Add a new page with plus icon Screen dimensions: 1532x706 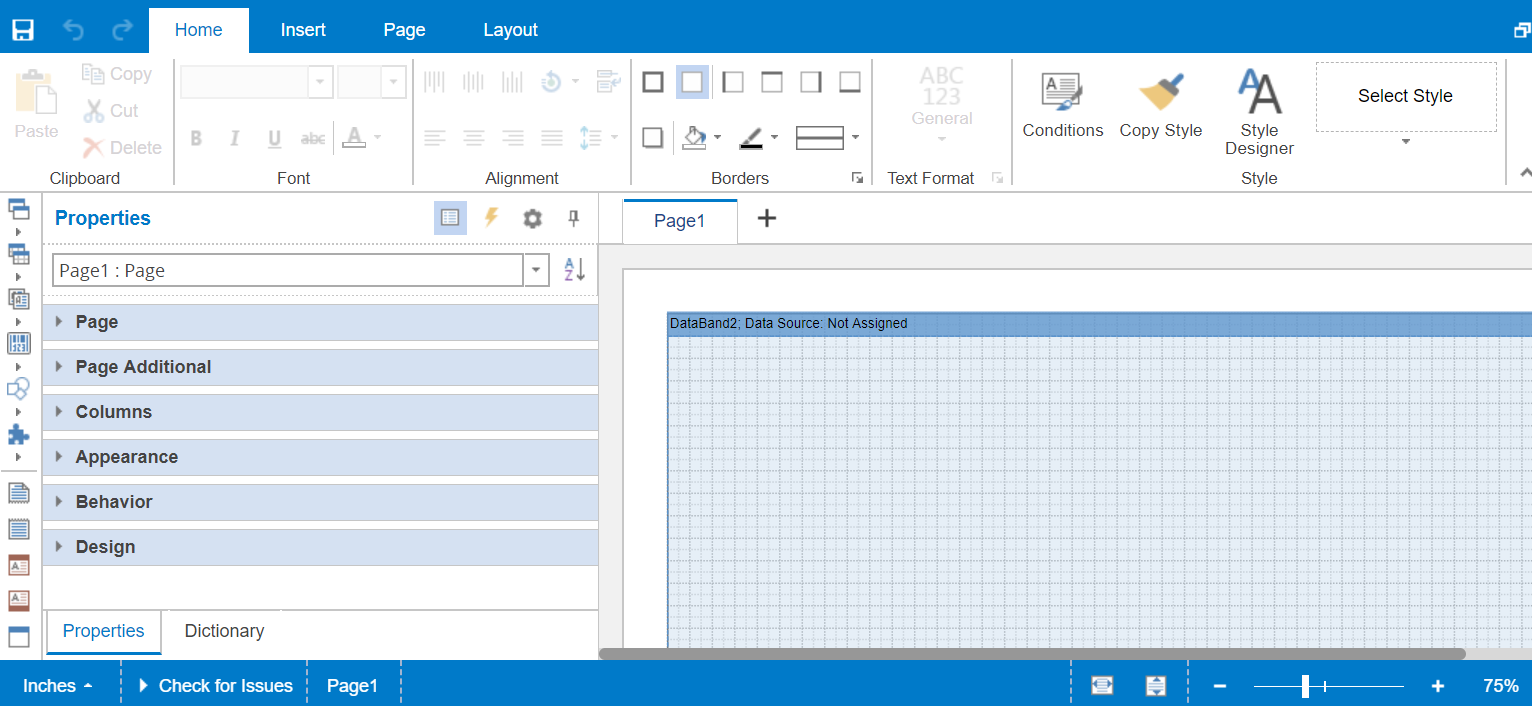pos(766,218)
